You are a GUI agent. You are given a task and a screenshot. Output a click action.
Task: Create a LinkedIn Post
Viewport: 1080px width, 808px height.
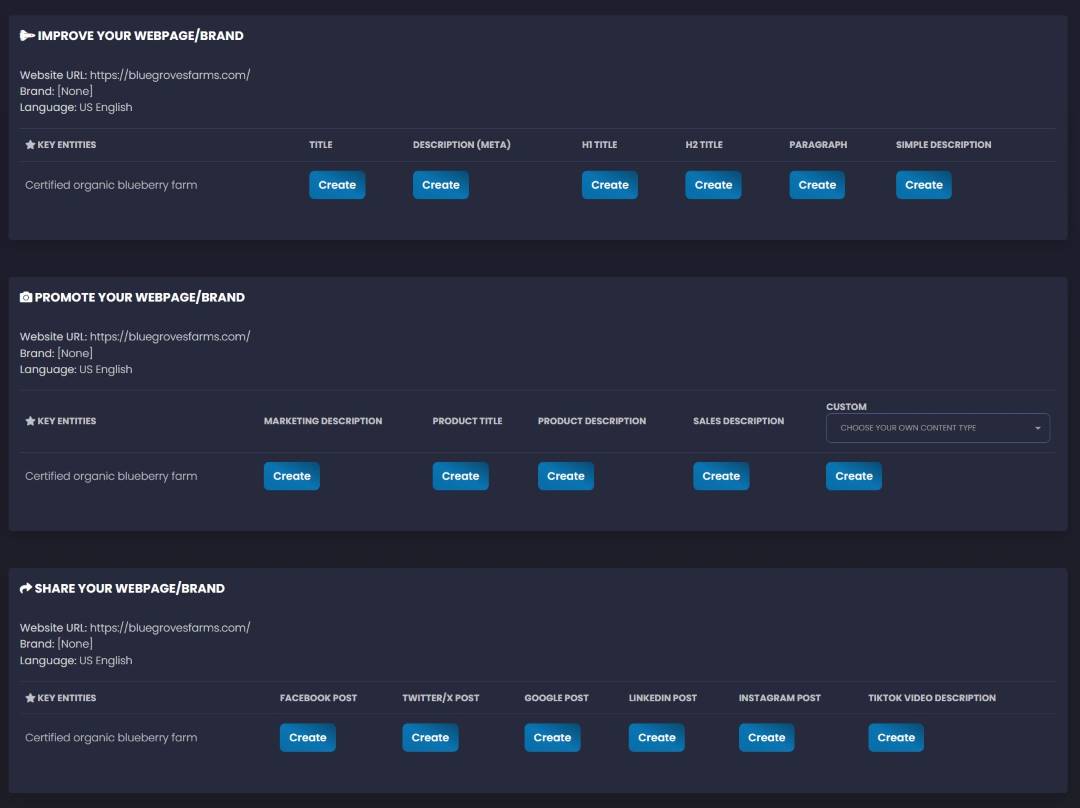click(x=656, y=738)
